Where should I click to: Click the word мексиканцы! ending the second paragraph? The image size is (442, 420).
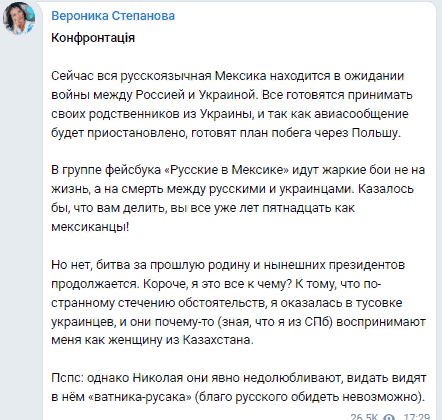[x=90, y=227]
